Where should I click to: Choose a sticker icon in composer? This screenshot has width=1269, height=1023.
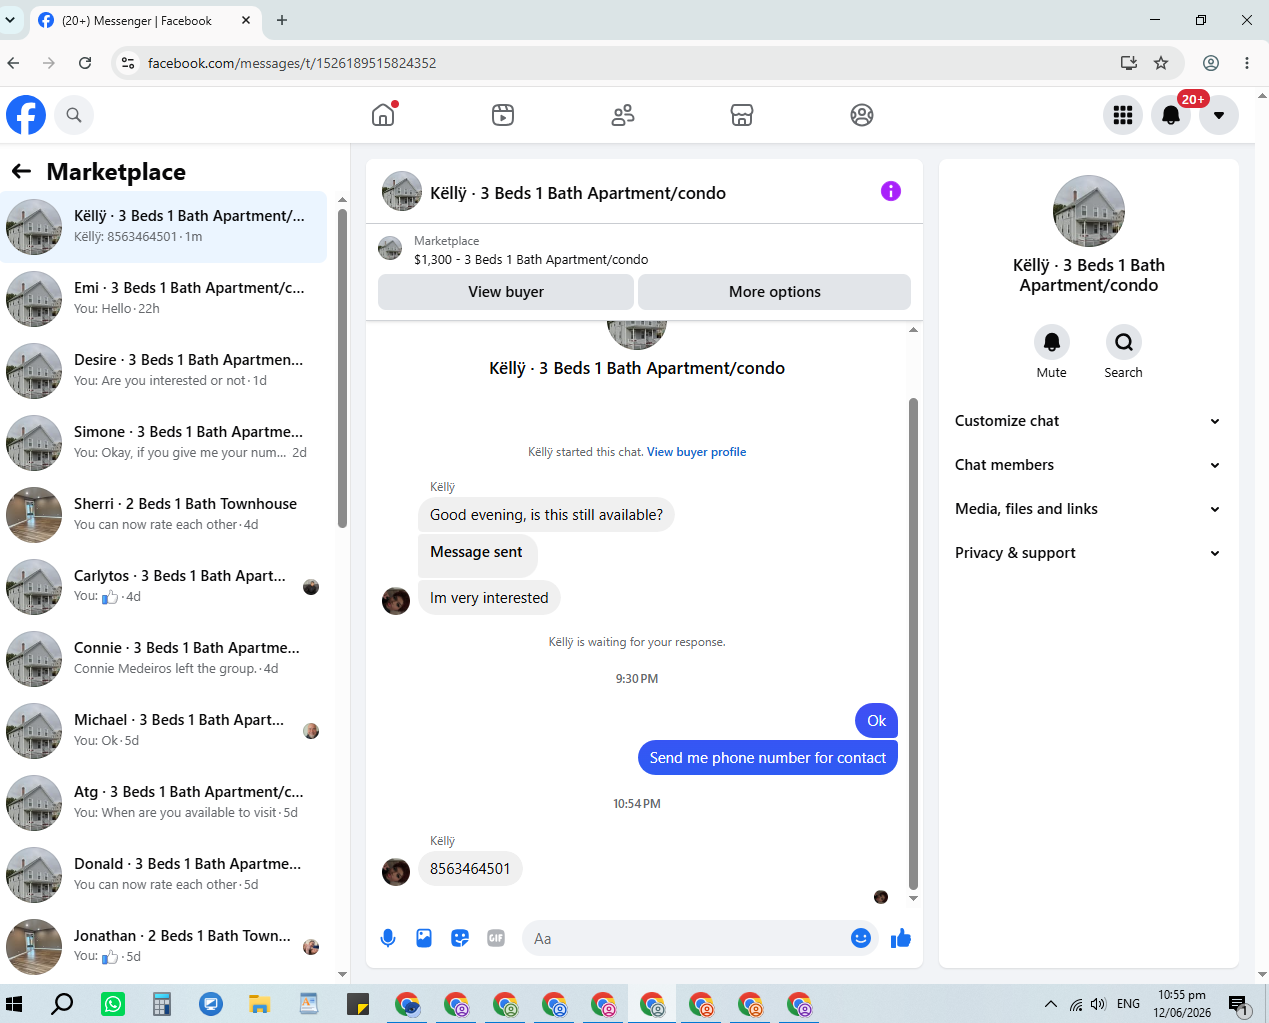point(460,938)
